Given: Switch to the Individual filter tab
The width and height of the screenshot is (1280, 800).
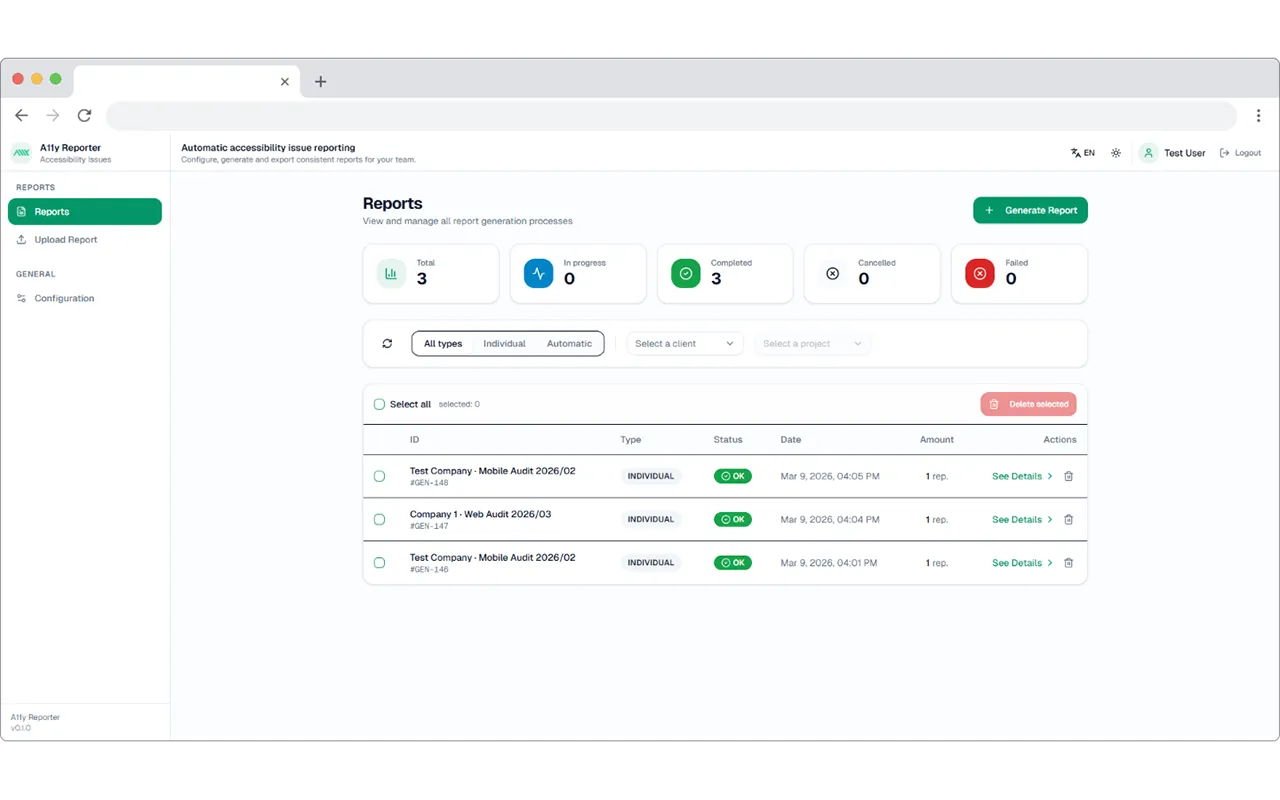Looking at the screenshot, I should pos(504,343).
